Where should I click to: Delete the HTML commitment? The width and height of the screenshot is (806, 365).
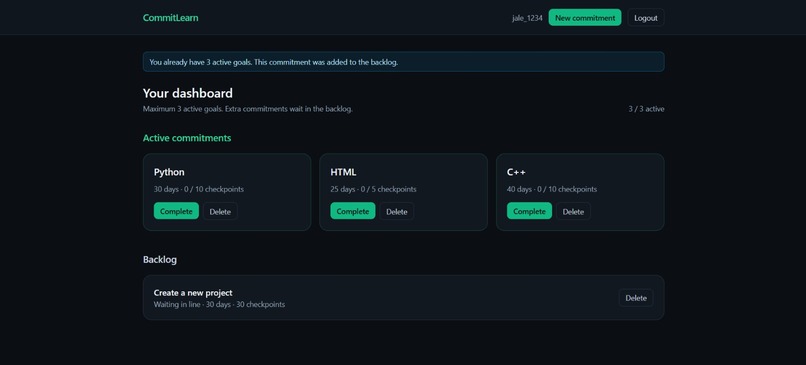[396, 211]
